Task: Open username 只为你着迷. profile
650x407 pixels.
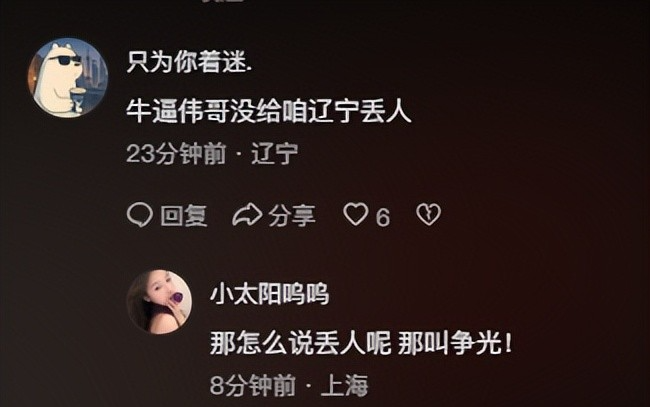Action: 189,63
